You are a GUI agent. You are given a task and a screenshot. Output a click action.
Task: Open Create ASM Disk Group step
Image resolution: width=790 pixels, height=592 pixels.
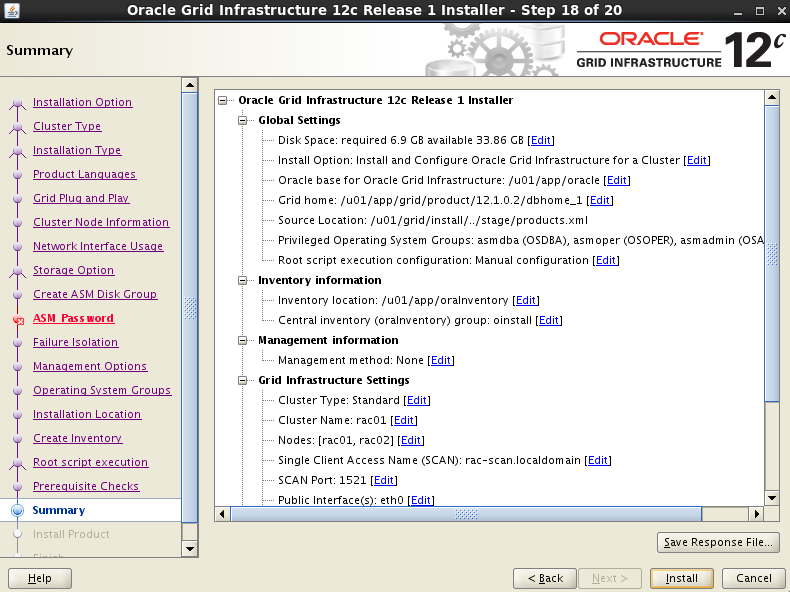coord(95,294)
